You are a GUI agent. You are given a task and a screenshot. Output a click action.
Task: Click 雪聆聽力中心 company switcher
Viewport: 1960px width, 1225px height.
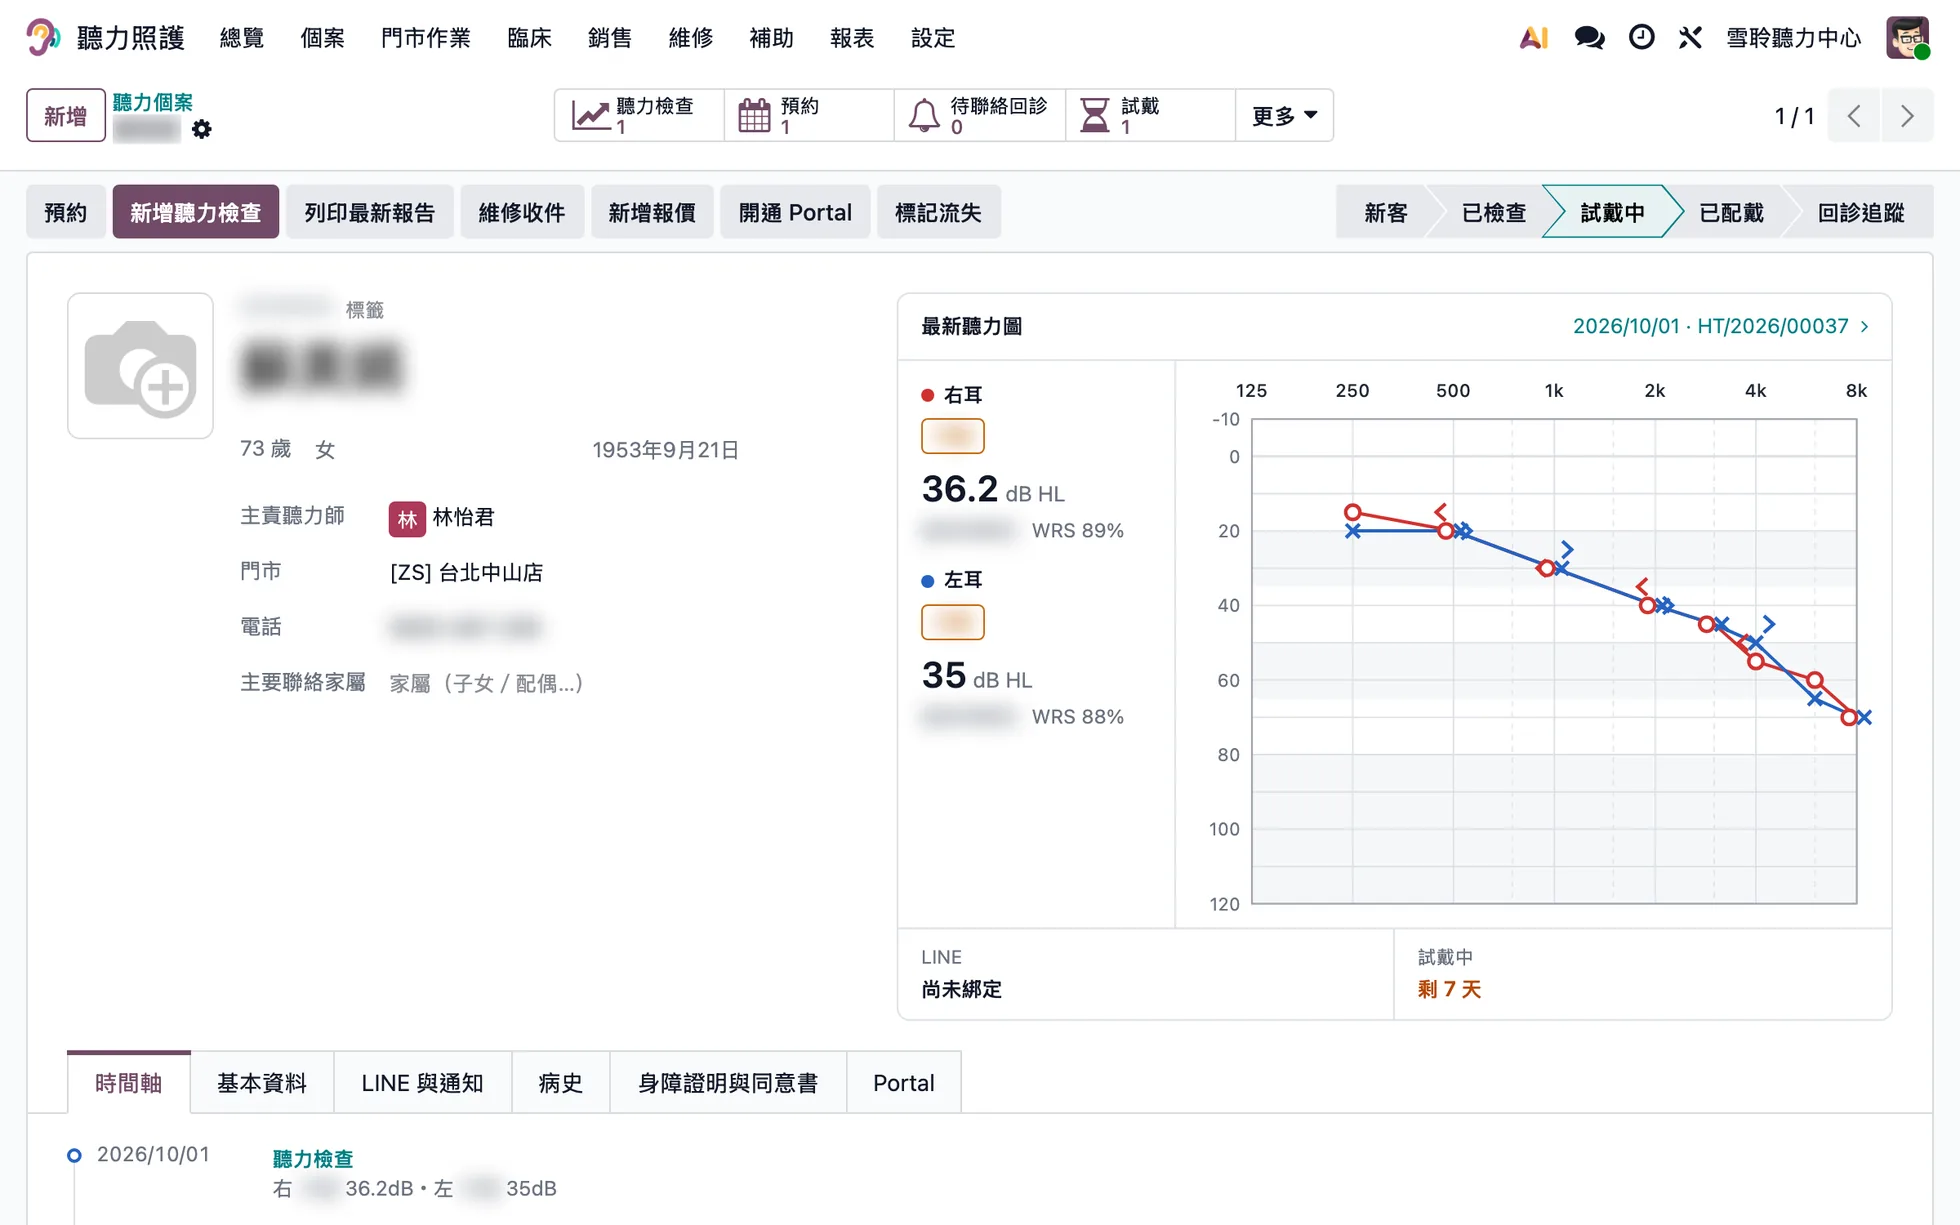point(1794,38)
